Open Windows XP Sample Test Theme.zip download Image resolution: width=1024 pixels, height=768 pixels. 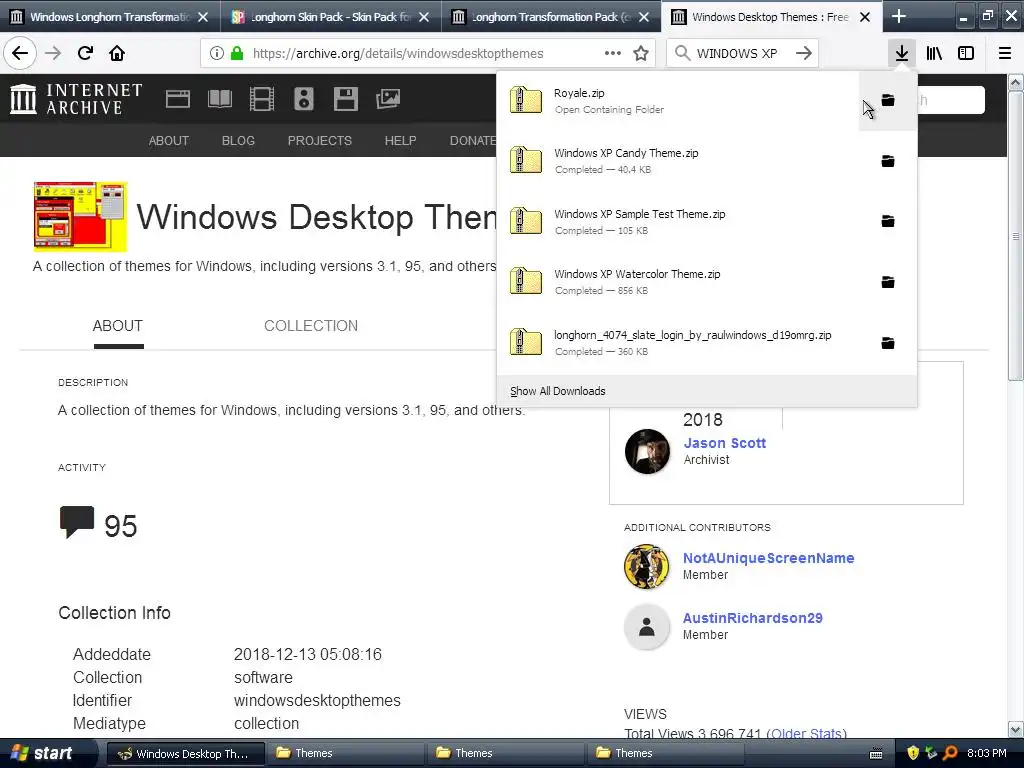[x=677, y=221]
